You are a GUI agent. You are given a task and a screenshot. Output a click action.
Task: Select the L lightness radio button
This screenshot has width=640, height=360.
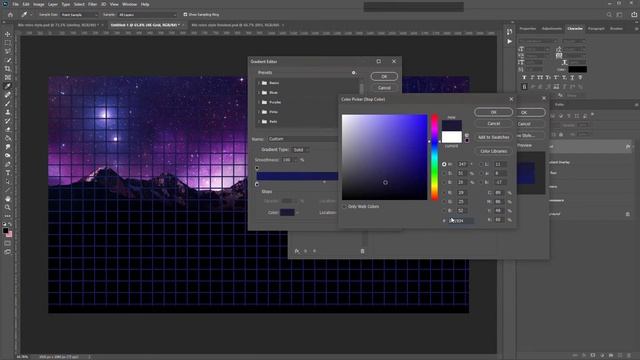(481, 164)
